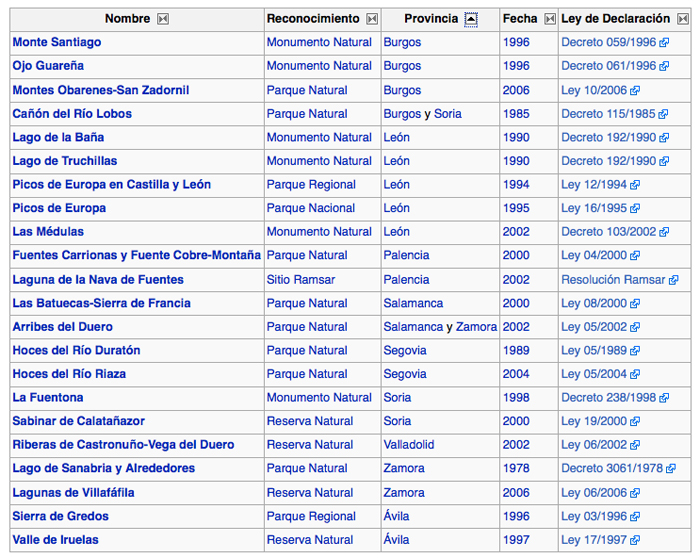Open Segovia link in Hoces del Río Riaza row
700x558 pixels.
pyautogui.click(x=405, y=374)
